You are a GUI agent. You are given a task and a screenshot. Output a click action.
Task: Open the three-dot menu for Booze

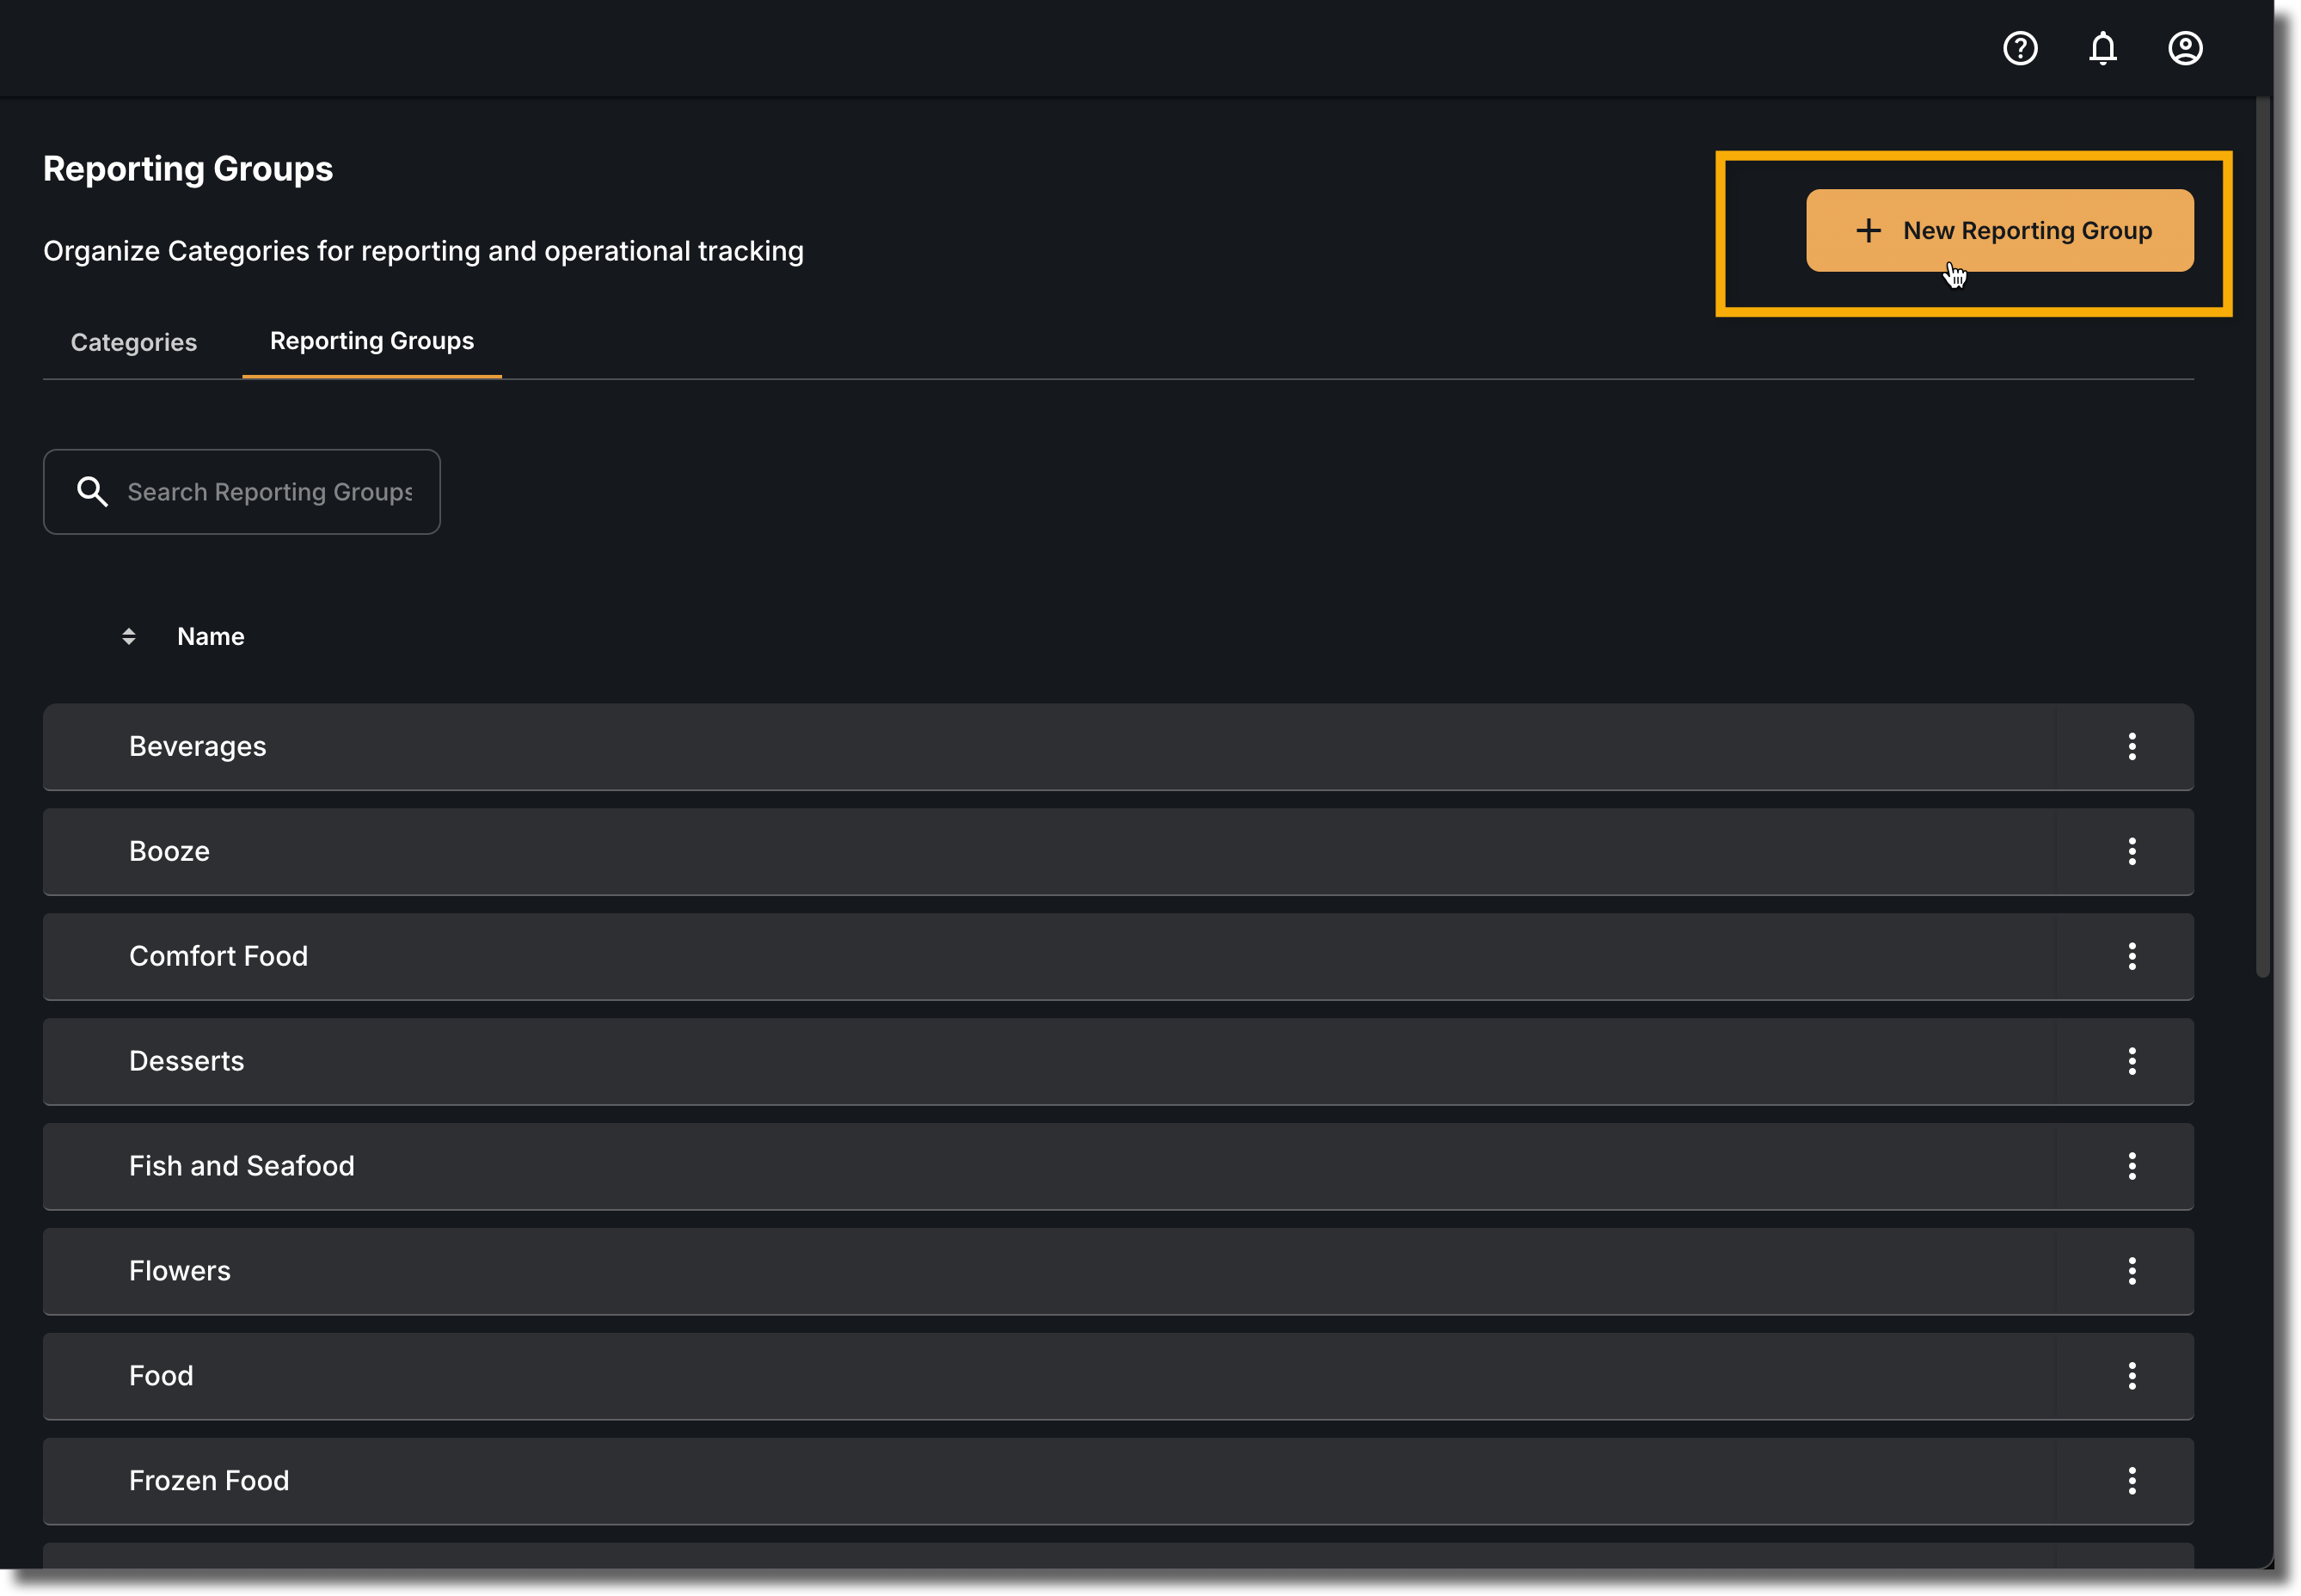click(2132, 851)
